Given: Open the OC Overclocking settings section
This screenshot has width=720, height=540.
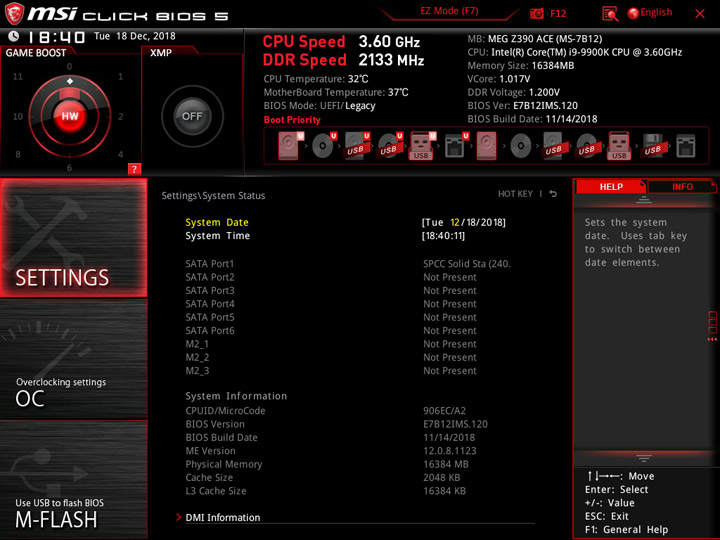Looking at the screenshot, I should pos(73,359).
